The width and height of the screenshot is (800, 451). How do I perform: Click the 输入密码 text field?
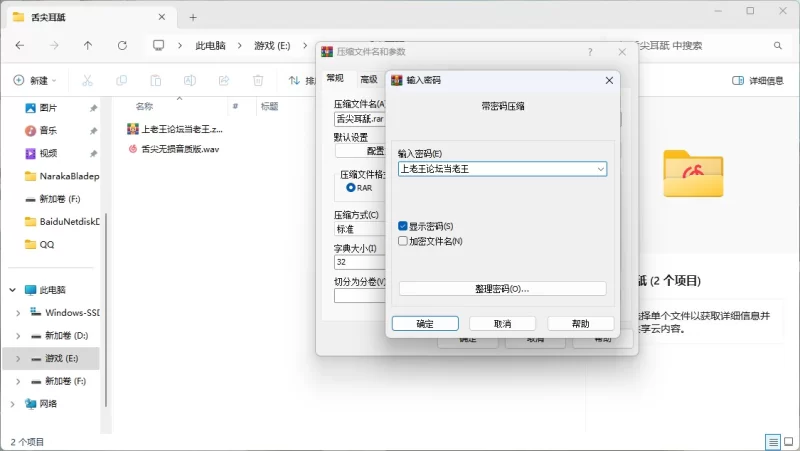(x=495, y=169)
